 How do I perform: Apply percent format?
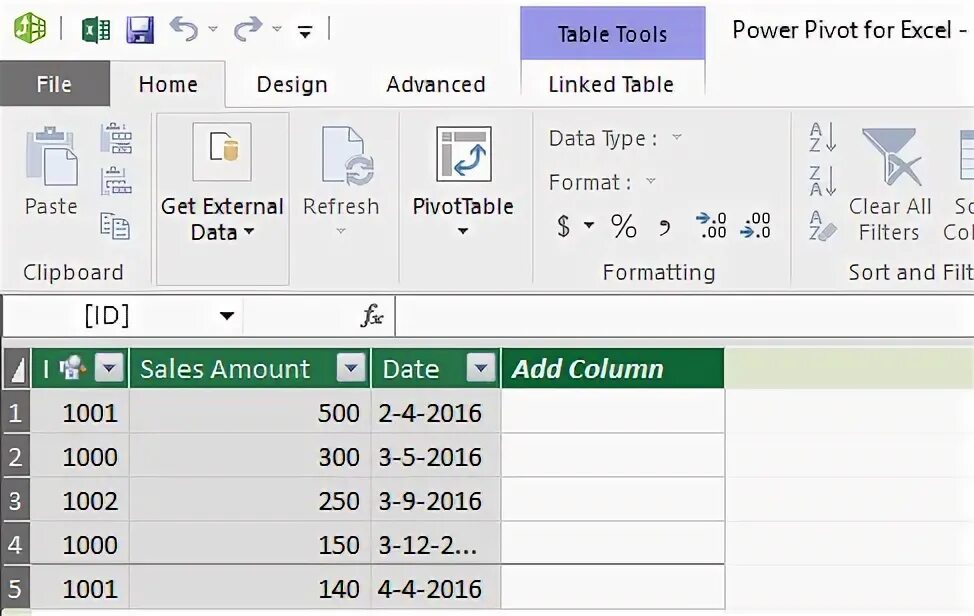pos(624,226)
